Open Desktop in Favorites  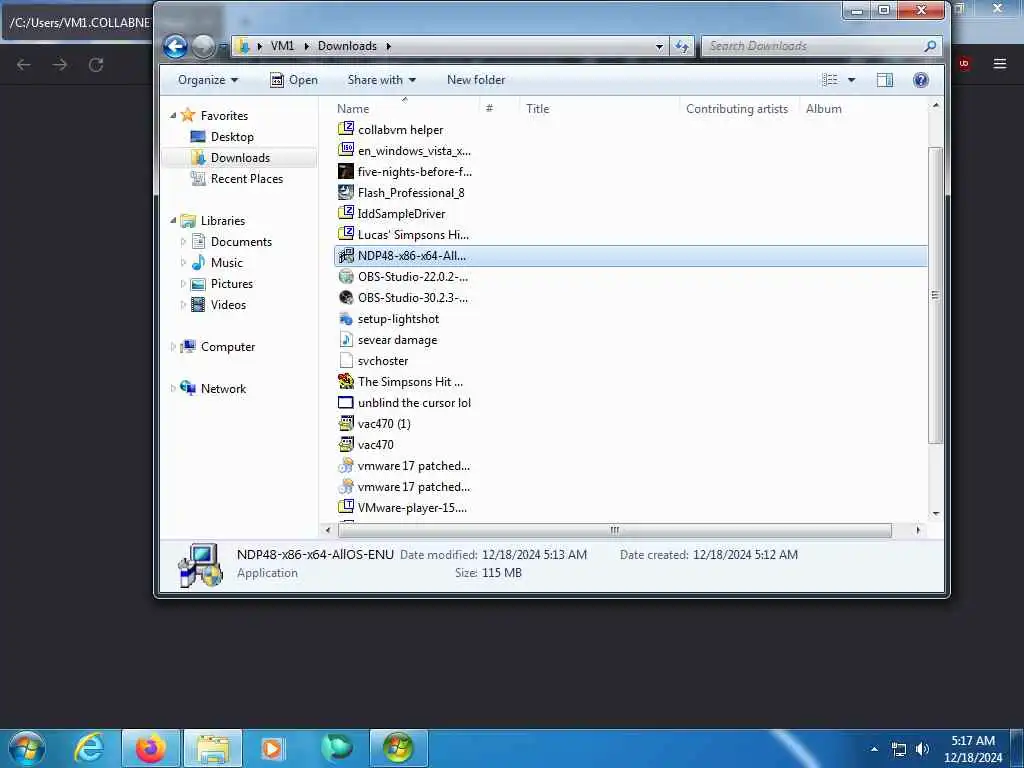point(222,136)
